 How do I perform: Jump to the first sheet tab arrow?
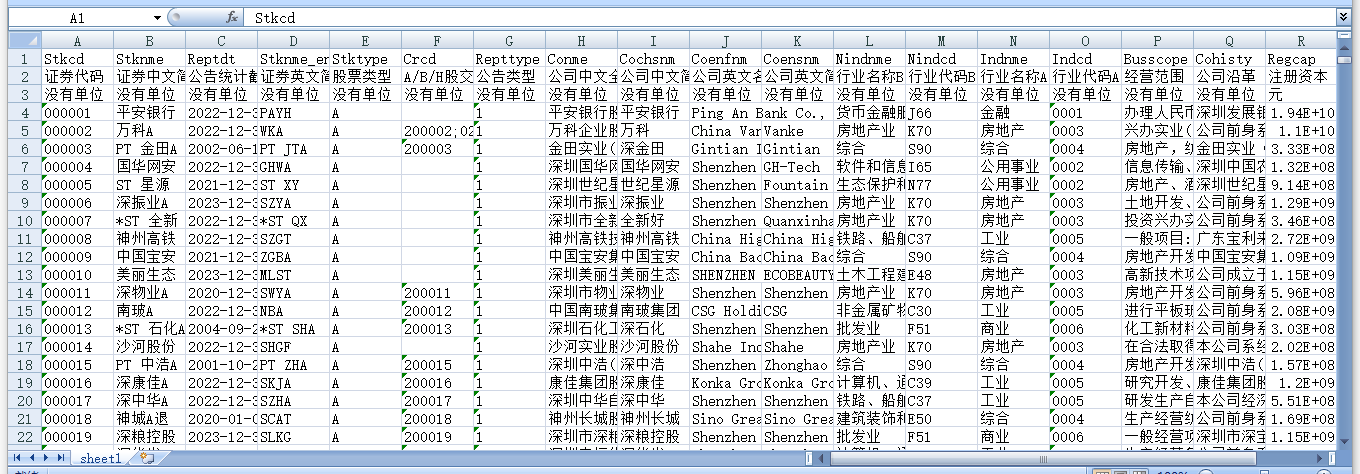(x=18, y=458)
